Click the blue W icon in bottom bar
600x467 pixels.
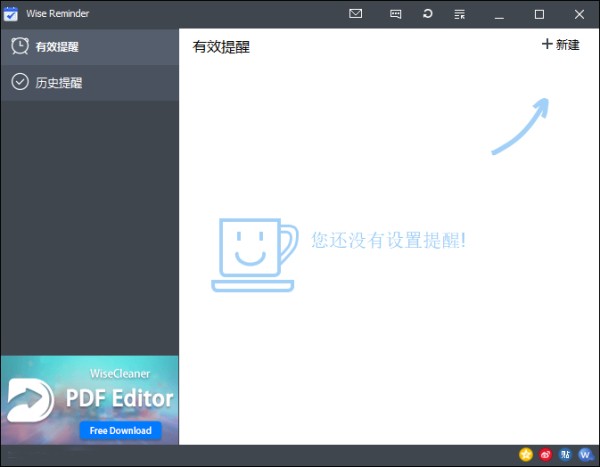tap(585, 455)
